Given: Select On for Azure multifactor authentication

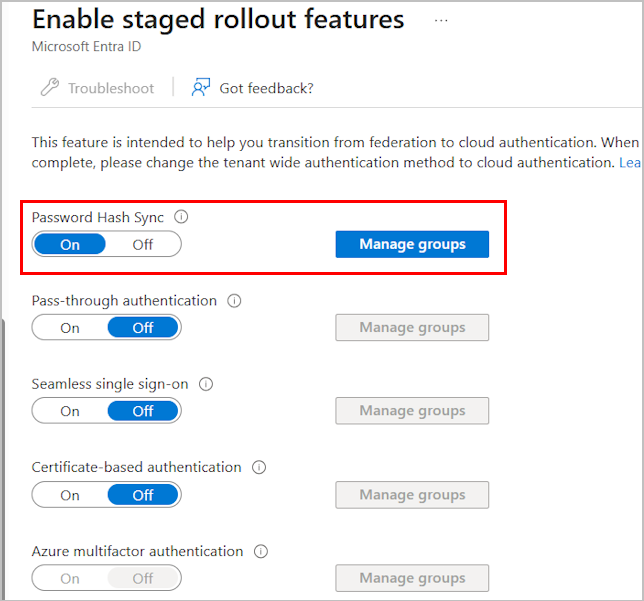Looking at the screenshot, I should [x=70, y=578].
